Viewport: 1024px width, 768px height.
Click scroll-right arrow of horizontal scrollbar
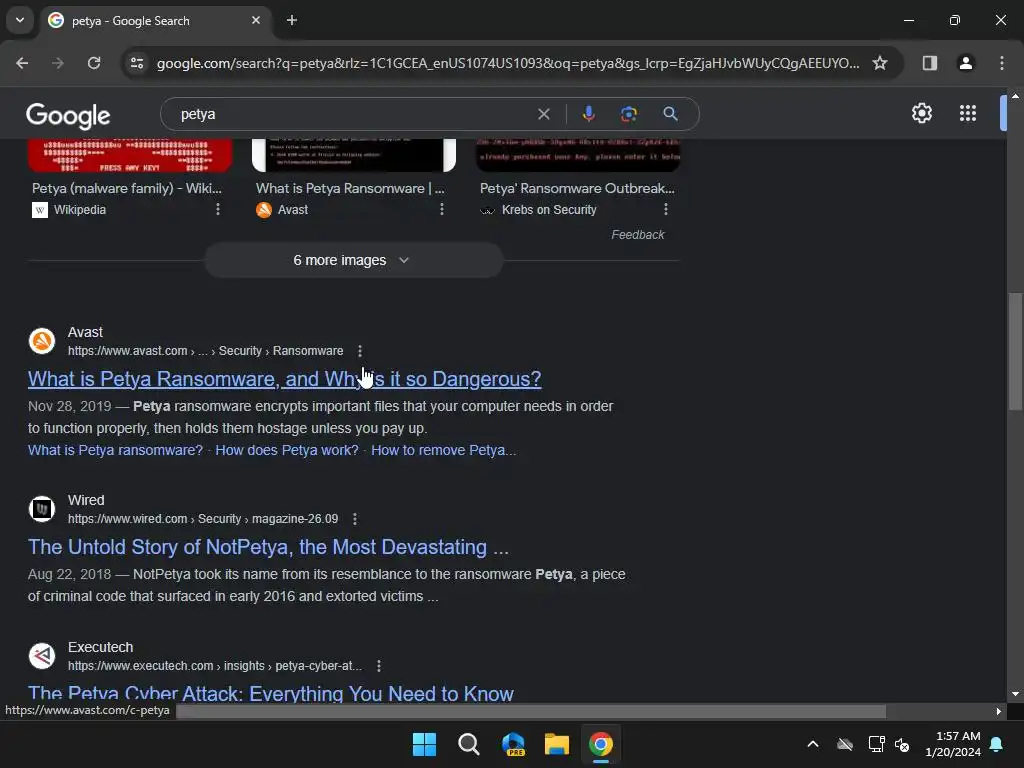[999, 711]
